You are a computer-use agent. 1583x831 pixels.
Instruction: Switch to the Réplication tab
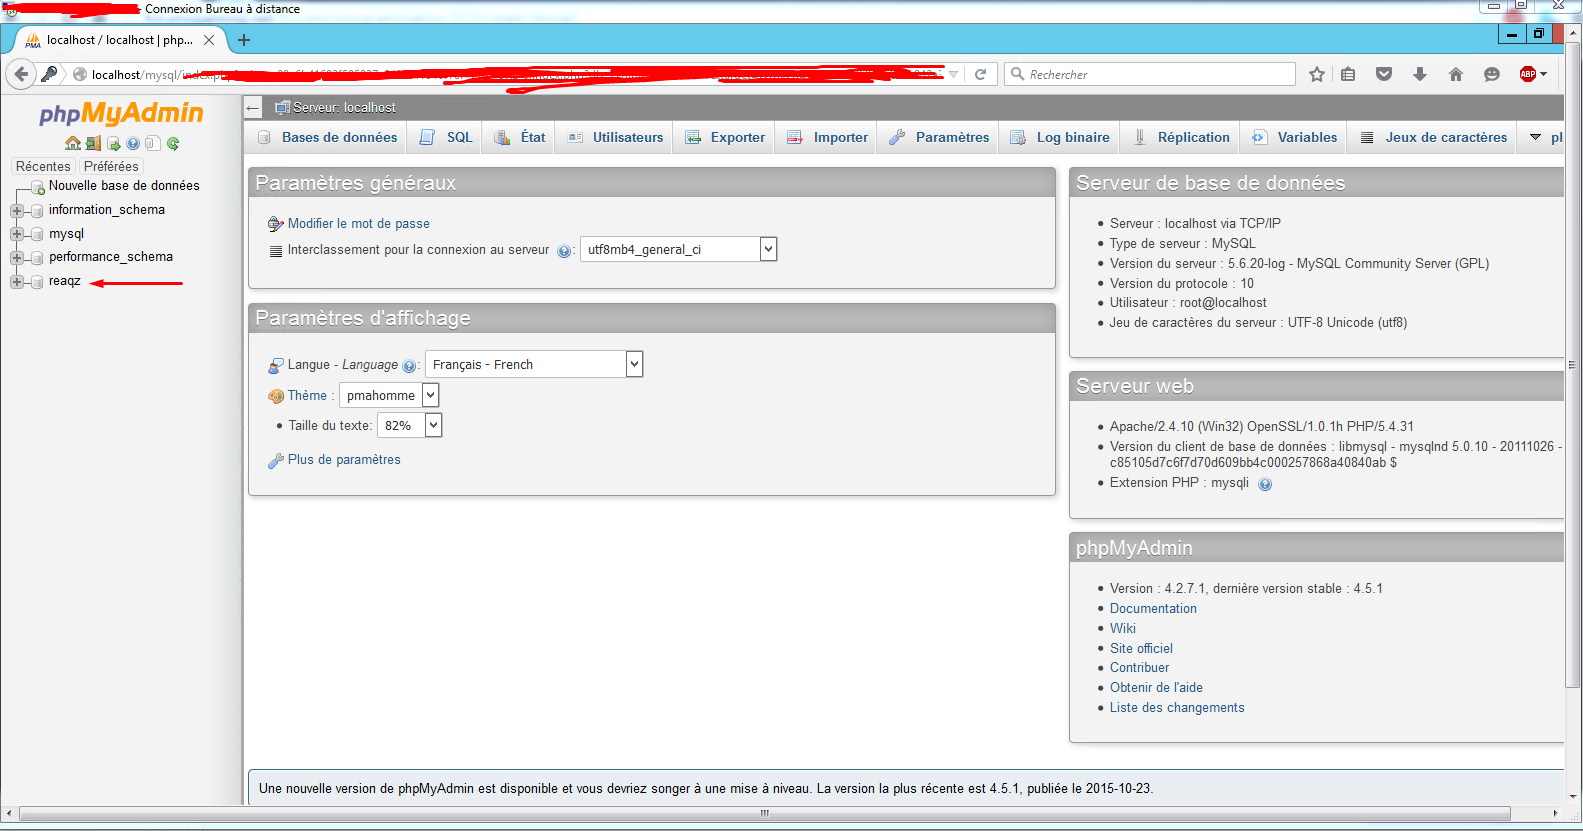coord(1181,137)
